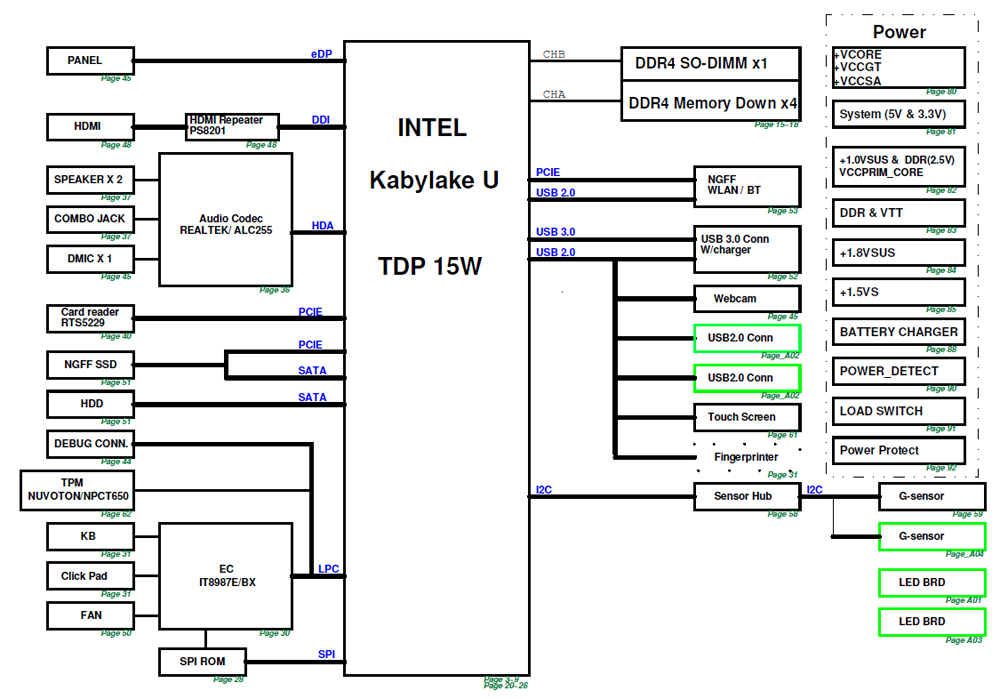Click the PCIE label on the Card reader line
Viewport: 1000px width, 699px height.
click(x=311, y=312)
